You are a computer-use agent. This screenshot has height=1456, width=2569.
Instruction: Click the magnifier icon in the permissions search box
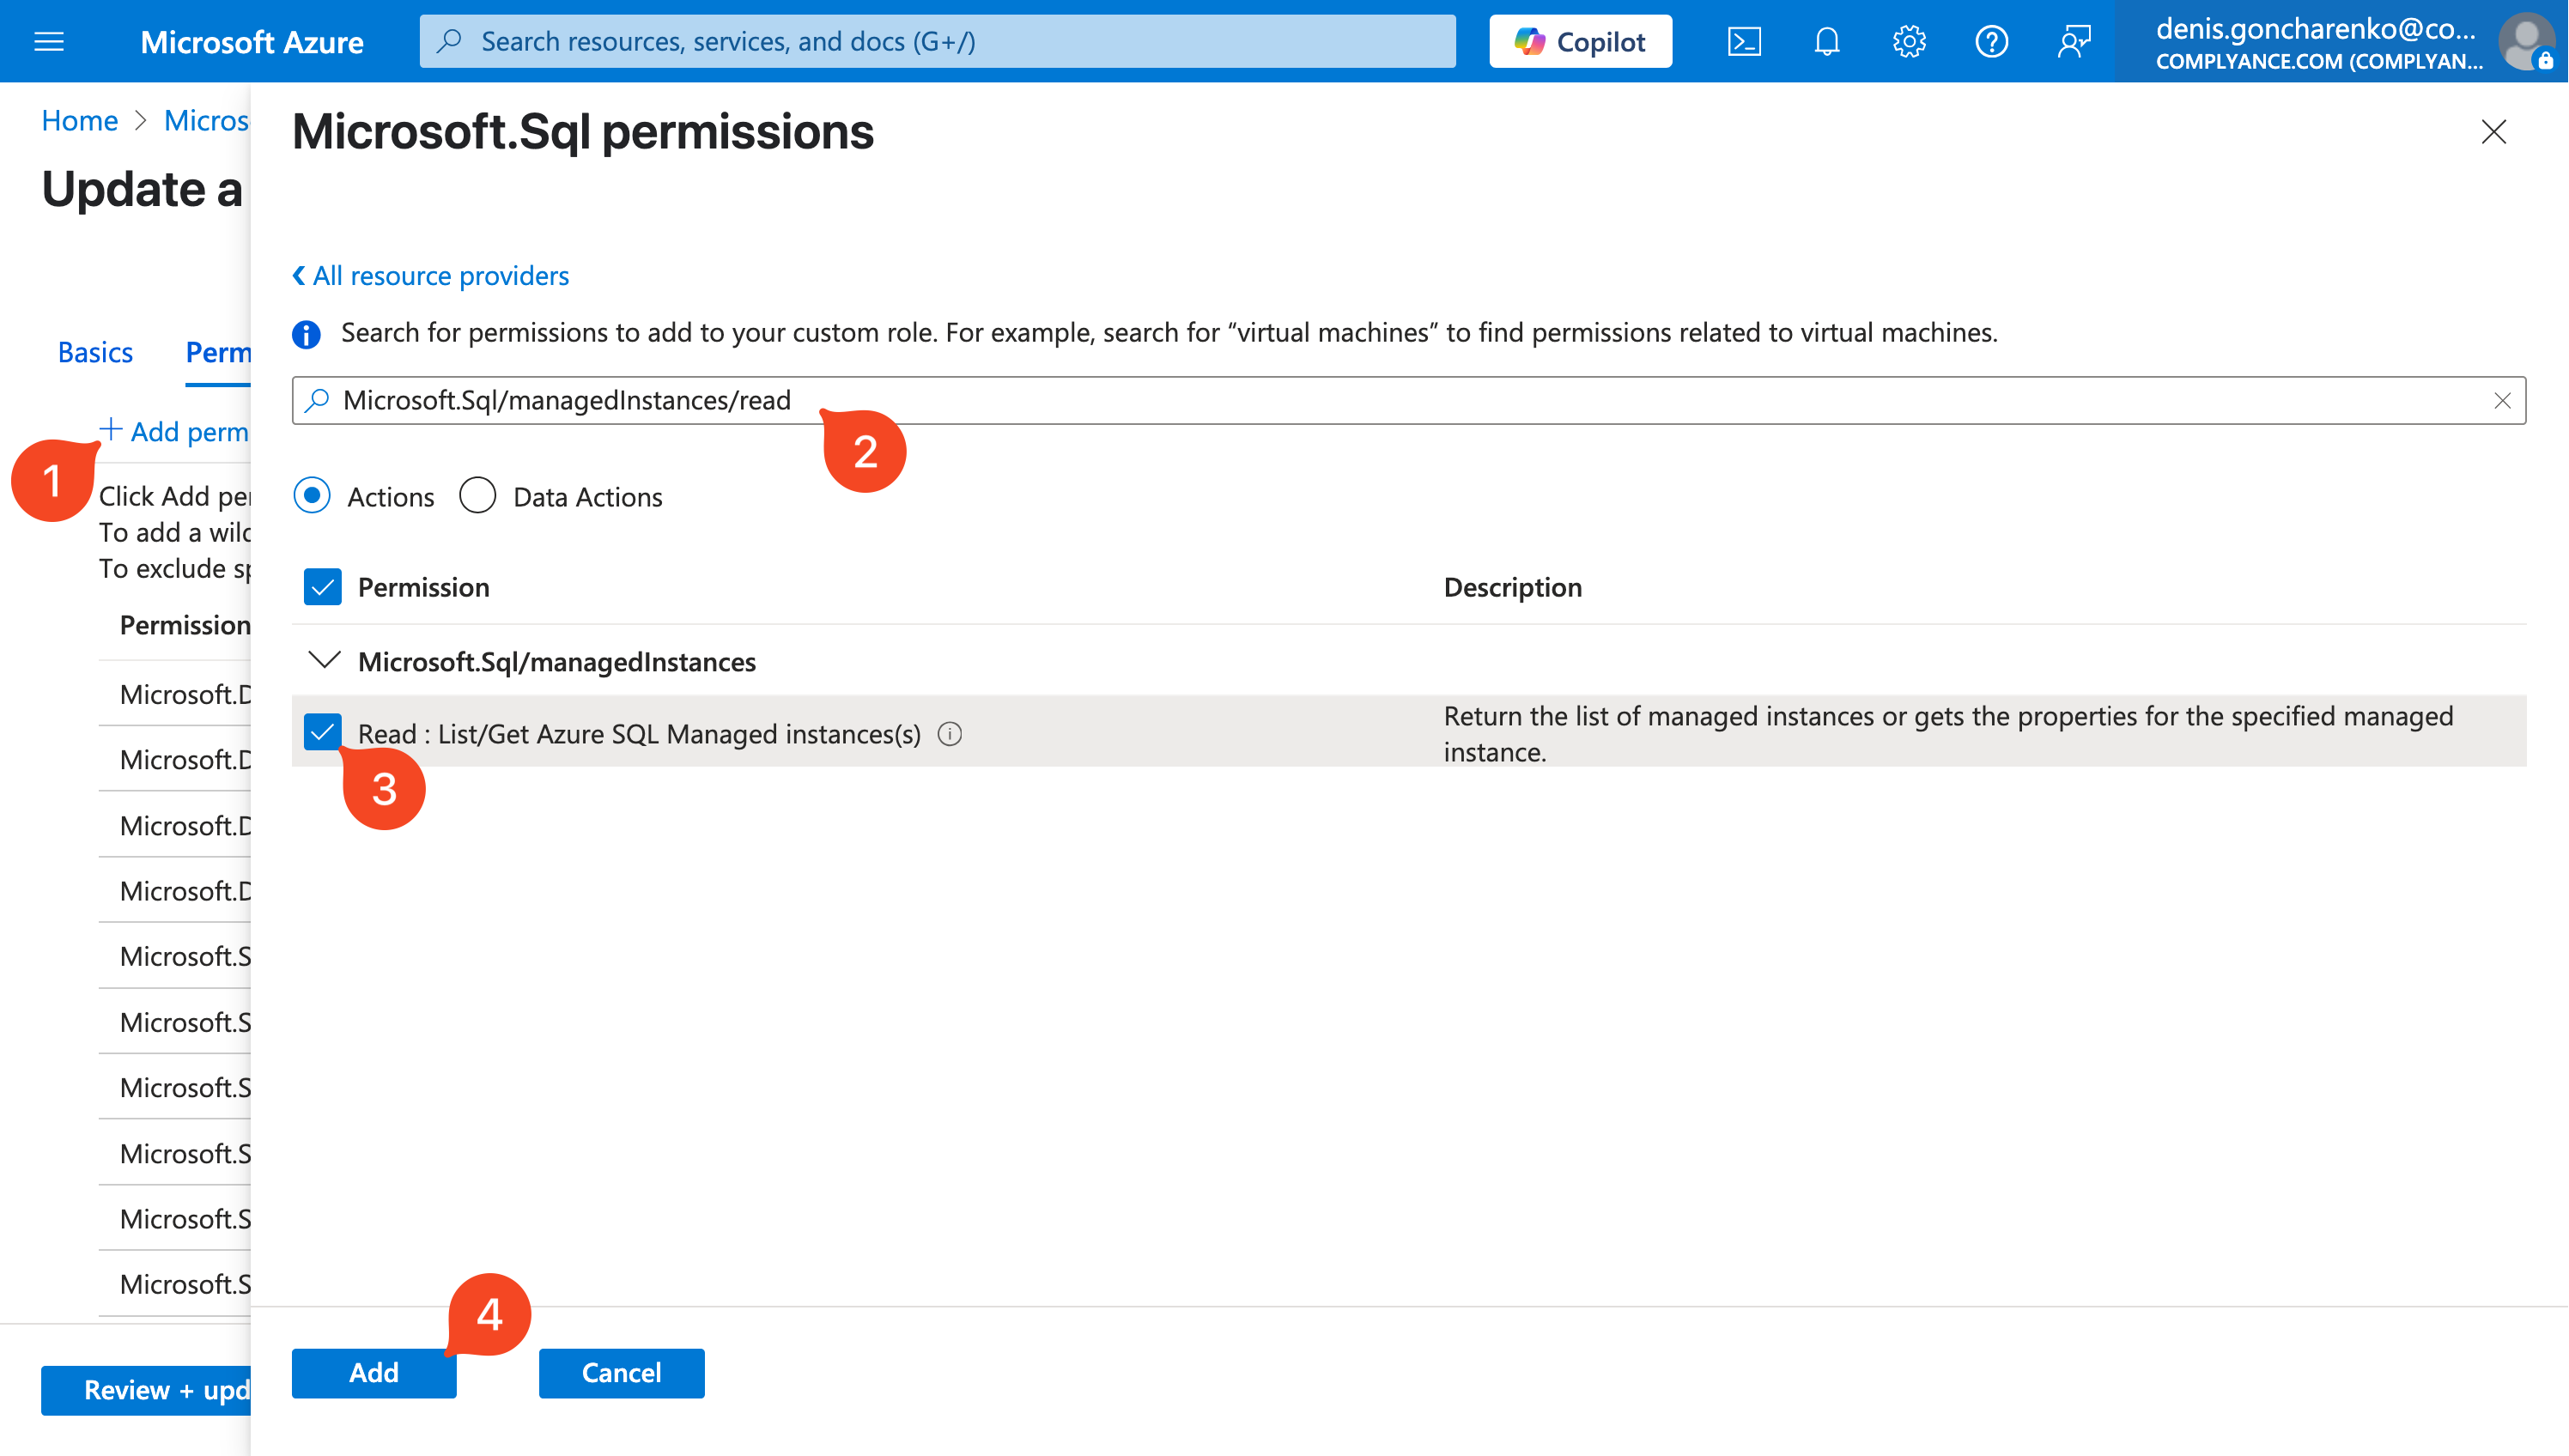tap(317, 400)
